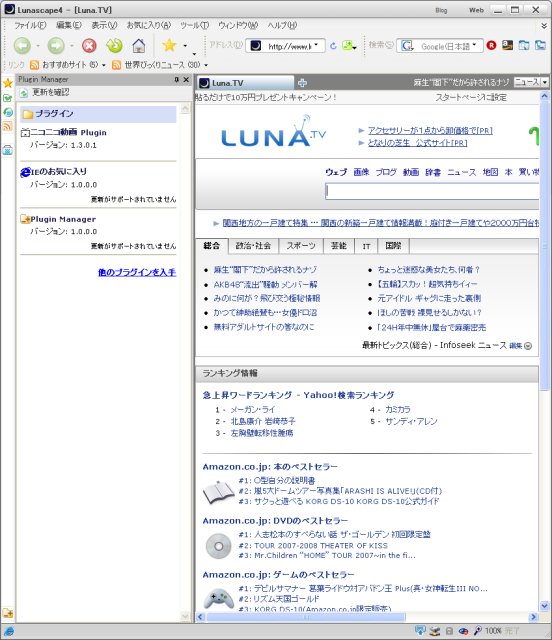Click the red Stop loading button
552x640 pixels.
tap(89, 45)
